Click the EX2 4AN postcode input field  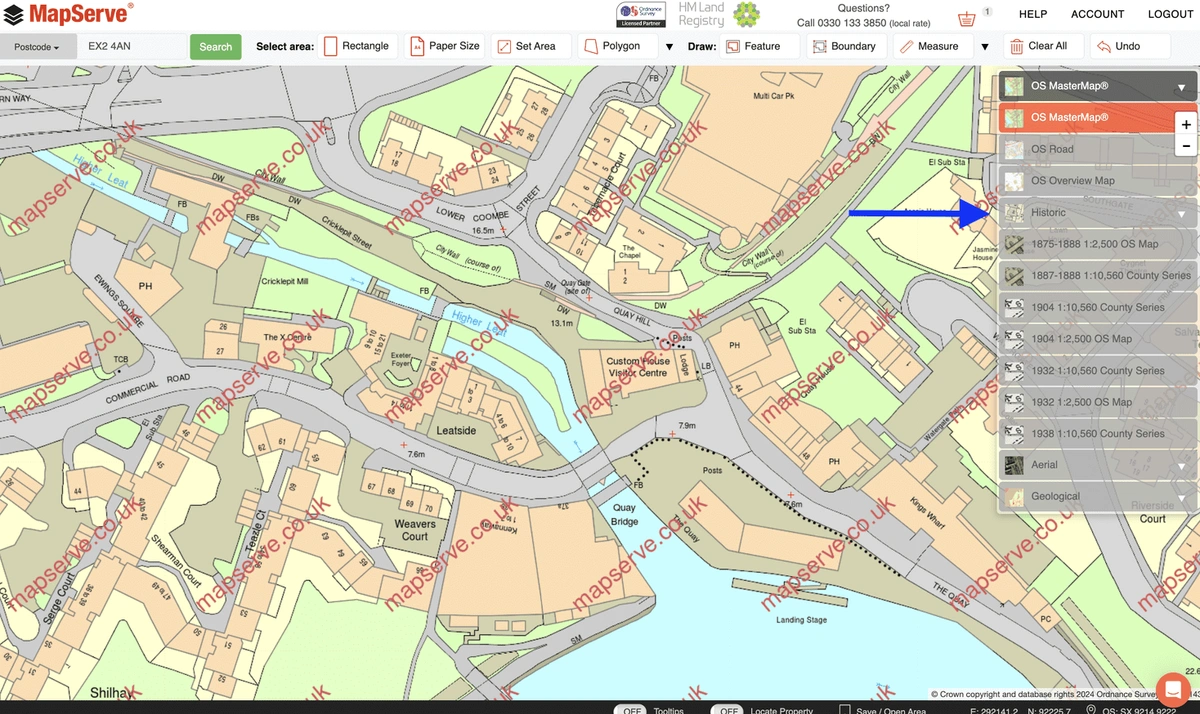(x=130, y=46)
